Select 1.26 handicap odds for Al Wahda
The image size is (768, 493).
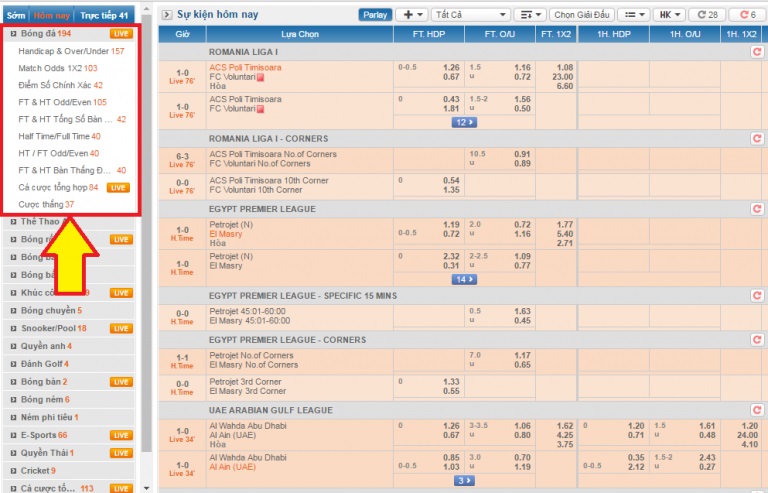[451, 425]
